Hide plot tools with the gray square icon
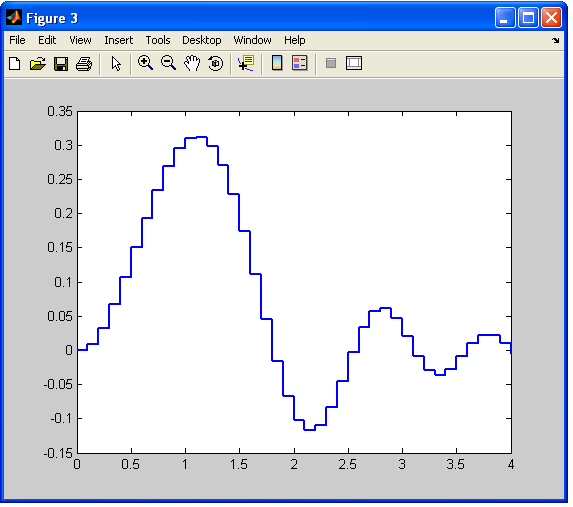The height and width of the screenshot is (507, 573). click(331, 63)
